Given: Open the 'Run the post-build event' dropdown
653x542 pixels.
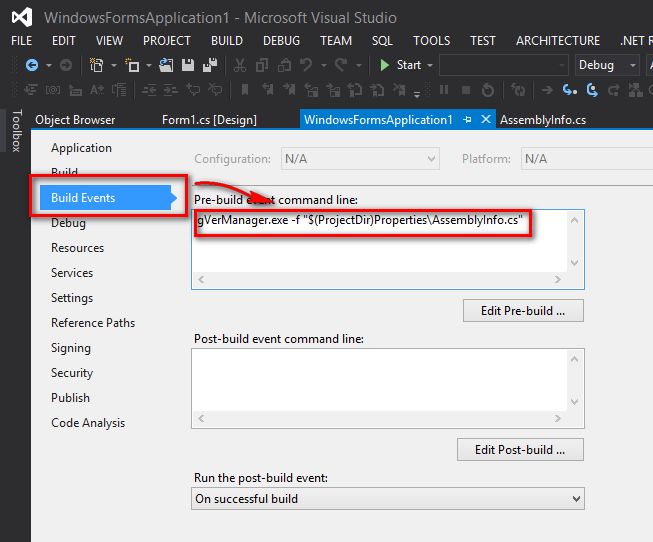Looking at the screenshot, I should click(388, 499).
